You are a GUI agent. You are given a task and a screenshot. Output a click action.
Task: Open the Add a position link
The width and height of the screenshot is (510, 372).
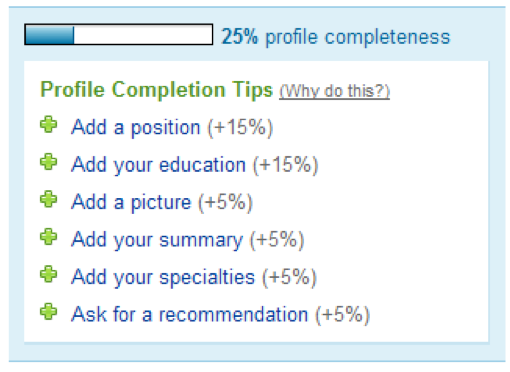(x=136, y=127)
